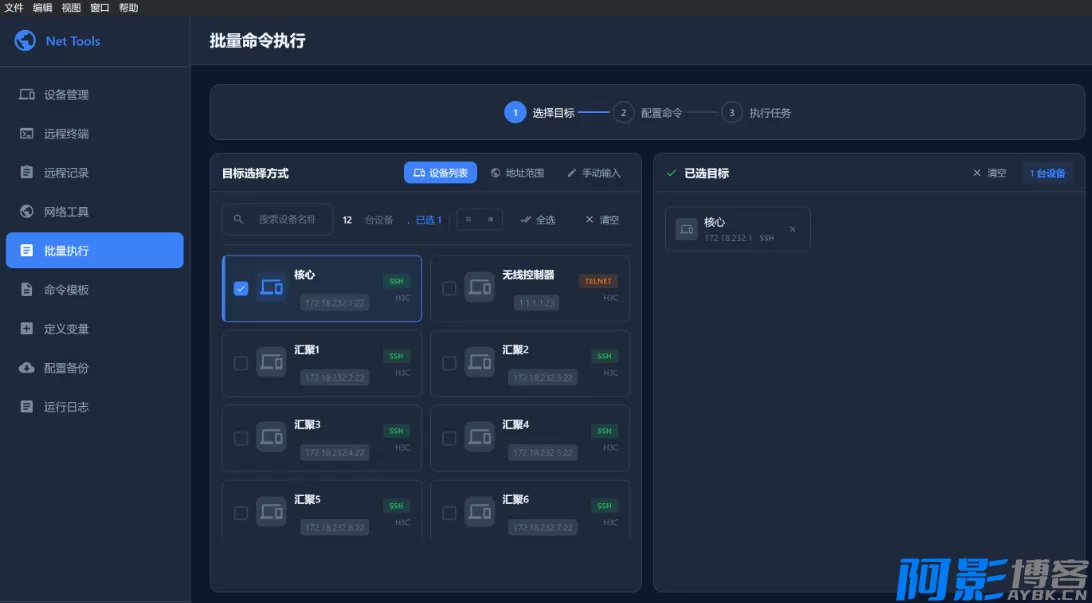Open 网络工具 in the sidebar
The width and height of the screenshot is (1092, 603).
66,212
